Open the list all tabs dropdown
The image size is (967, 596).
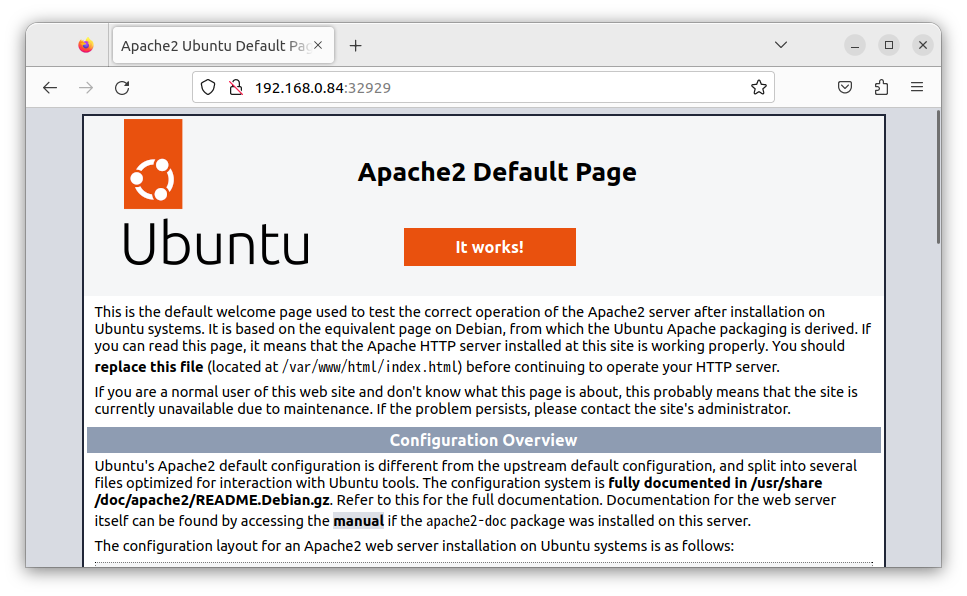click(781, 45)
